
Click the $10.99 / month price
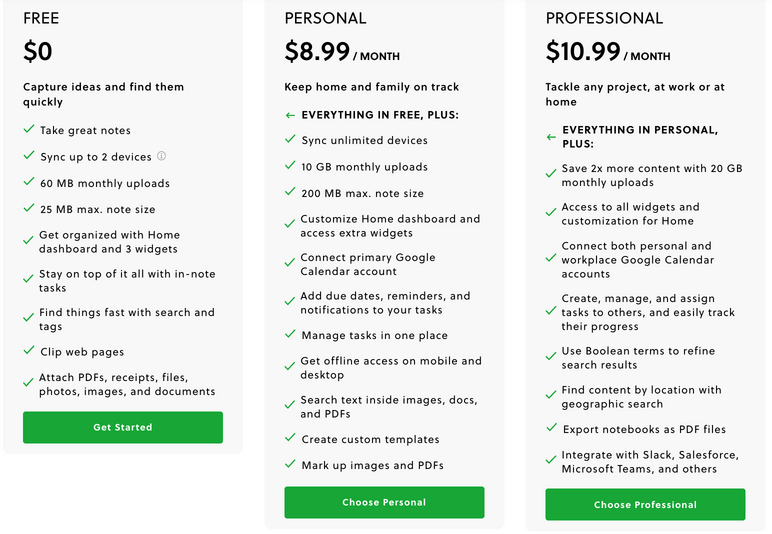(608, 52)
